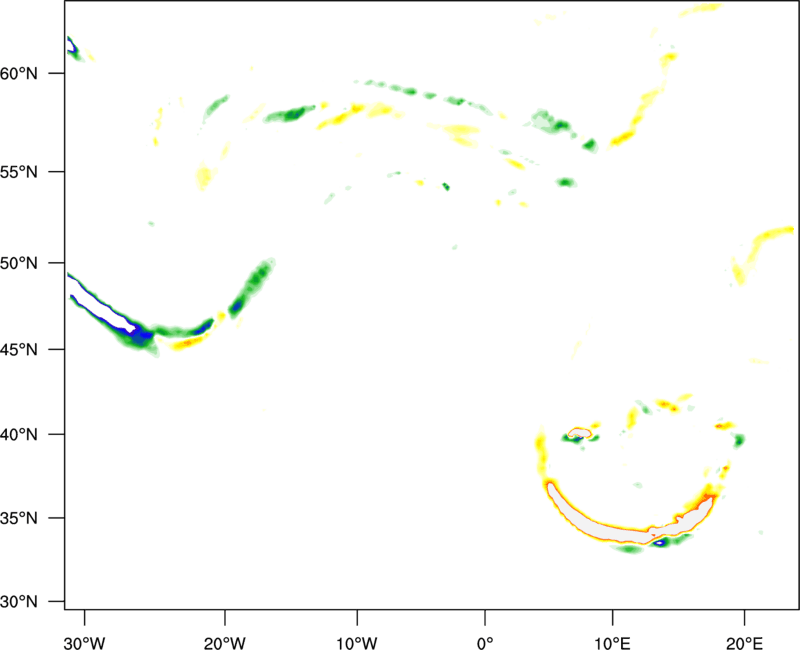The height and width of the screenshot is (650, 800).
Task: Click the small gray blob near 40°N 7°E
Action: point(579,433)
